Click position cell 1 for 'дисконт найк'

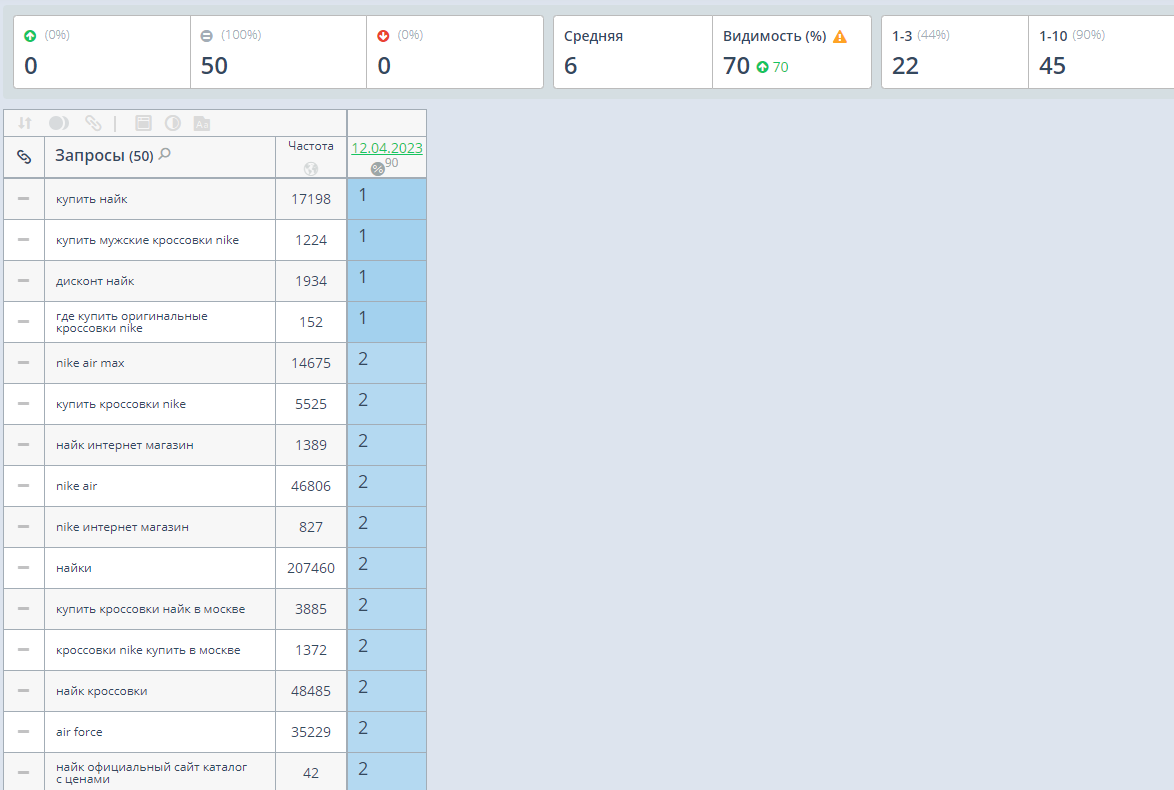pos(387,282)
